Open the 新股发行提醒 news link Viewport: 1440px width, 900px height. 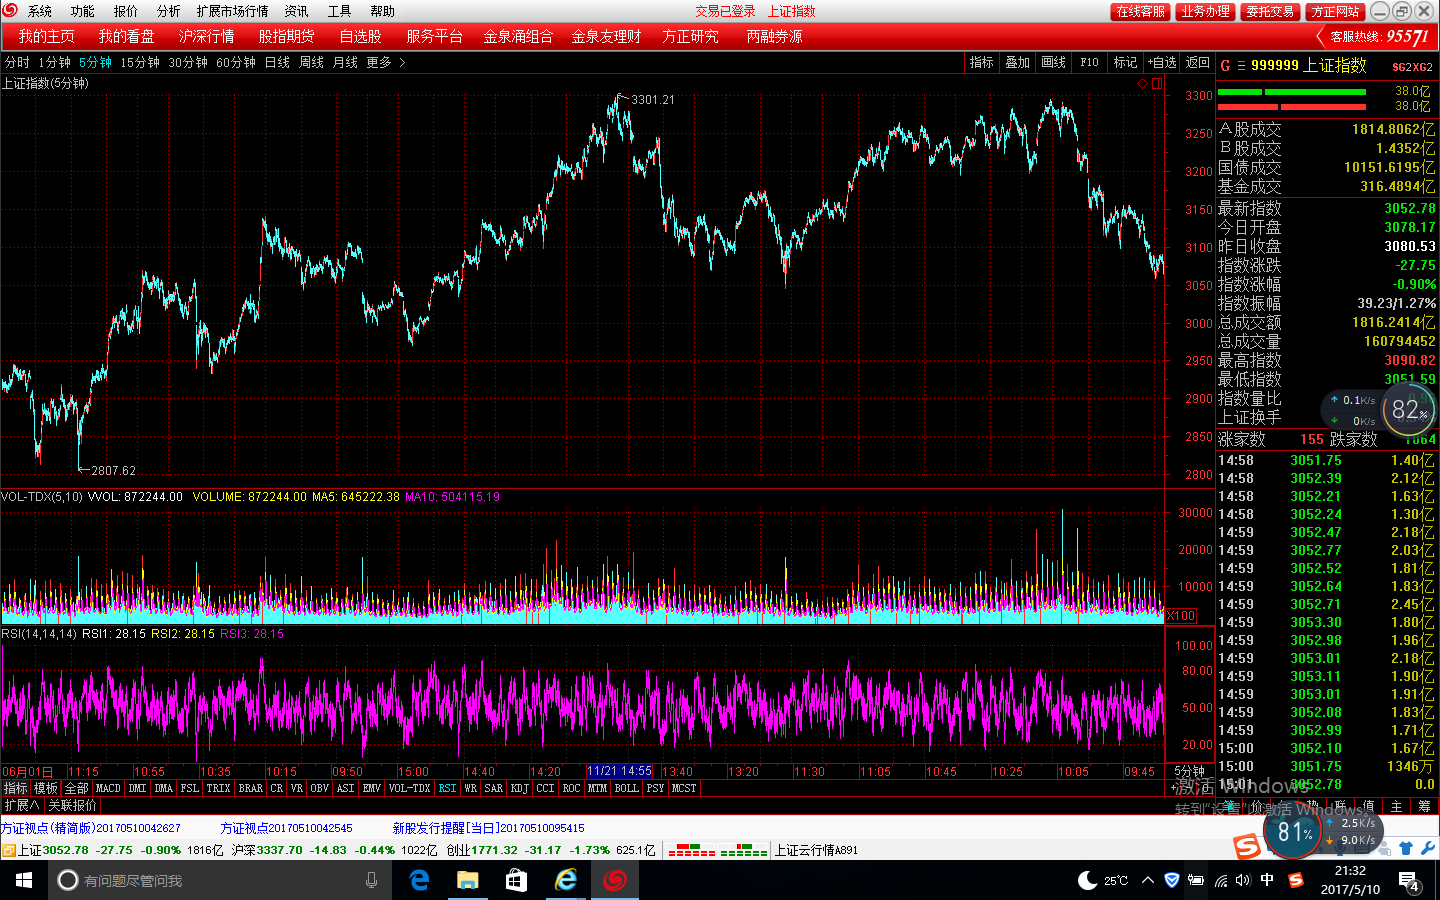(x=488, y=828)
